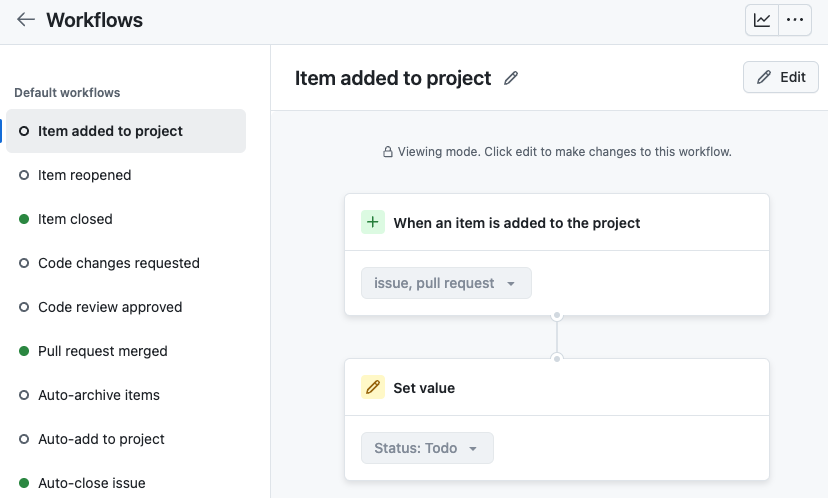
Task: Open the three-dots more options menu
Action: coord(795,20)
